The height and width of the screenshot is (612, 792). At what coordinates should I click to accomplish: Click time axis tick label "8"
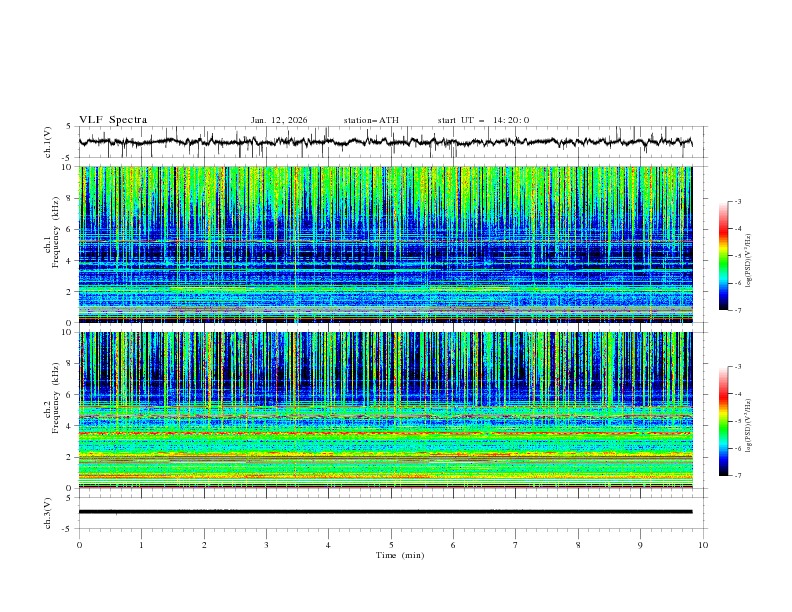[578, 545]
